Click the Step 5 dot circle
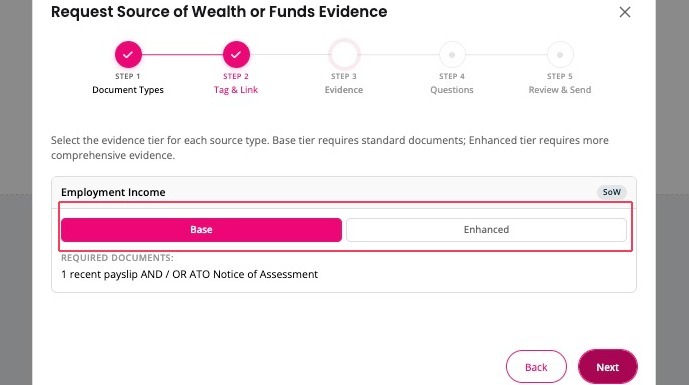Screen dimensions: 689x385 560,54
